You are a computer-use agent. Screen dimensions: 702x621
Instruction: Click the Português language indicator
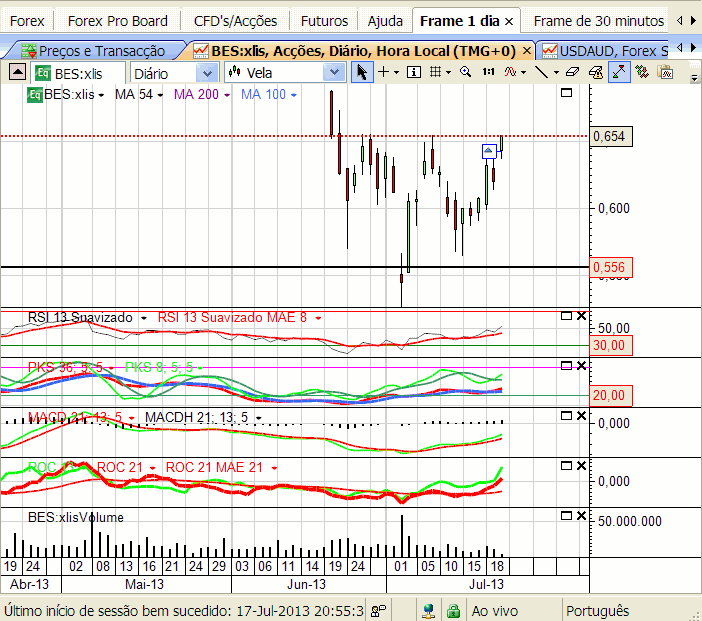click(598, 611)
